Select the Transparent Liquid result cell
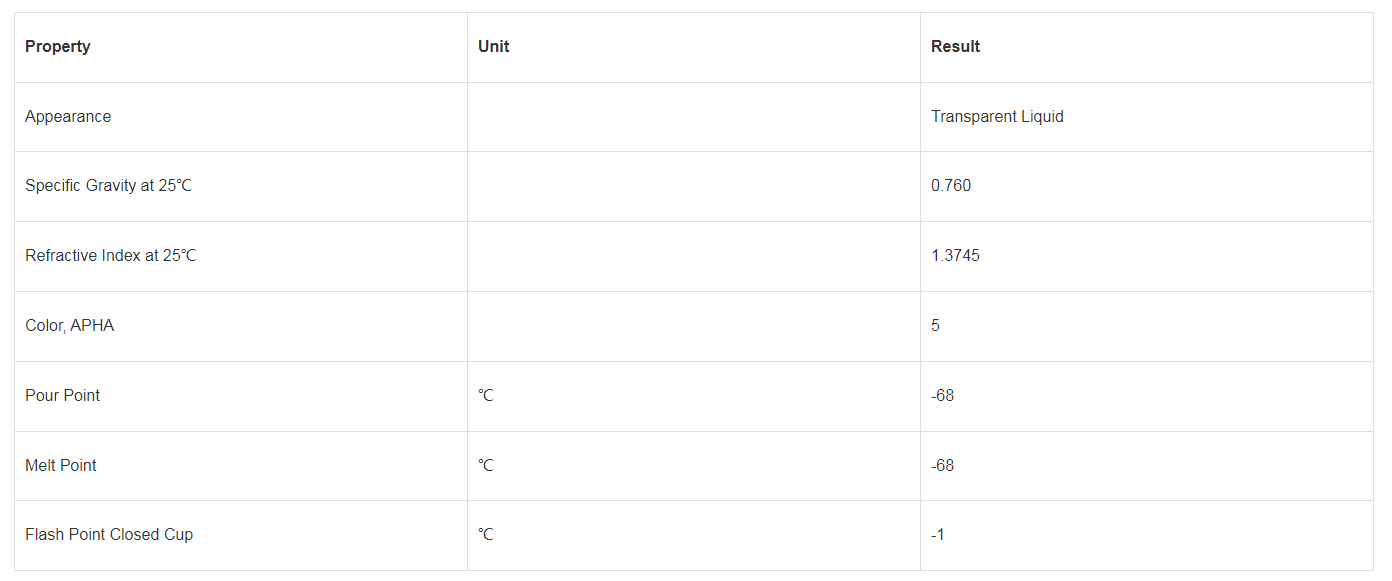The image size is (1392, 581). pyautogui.click(x=1147, y=117)
